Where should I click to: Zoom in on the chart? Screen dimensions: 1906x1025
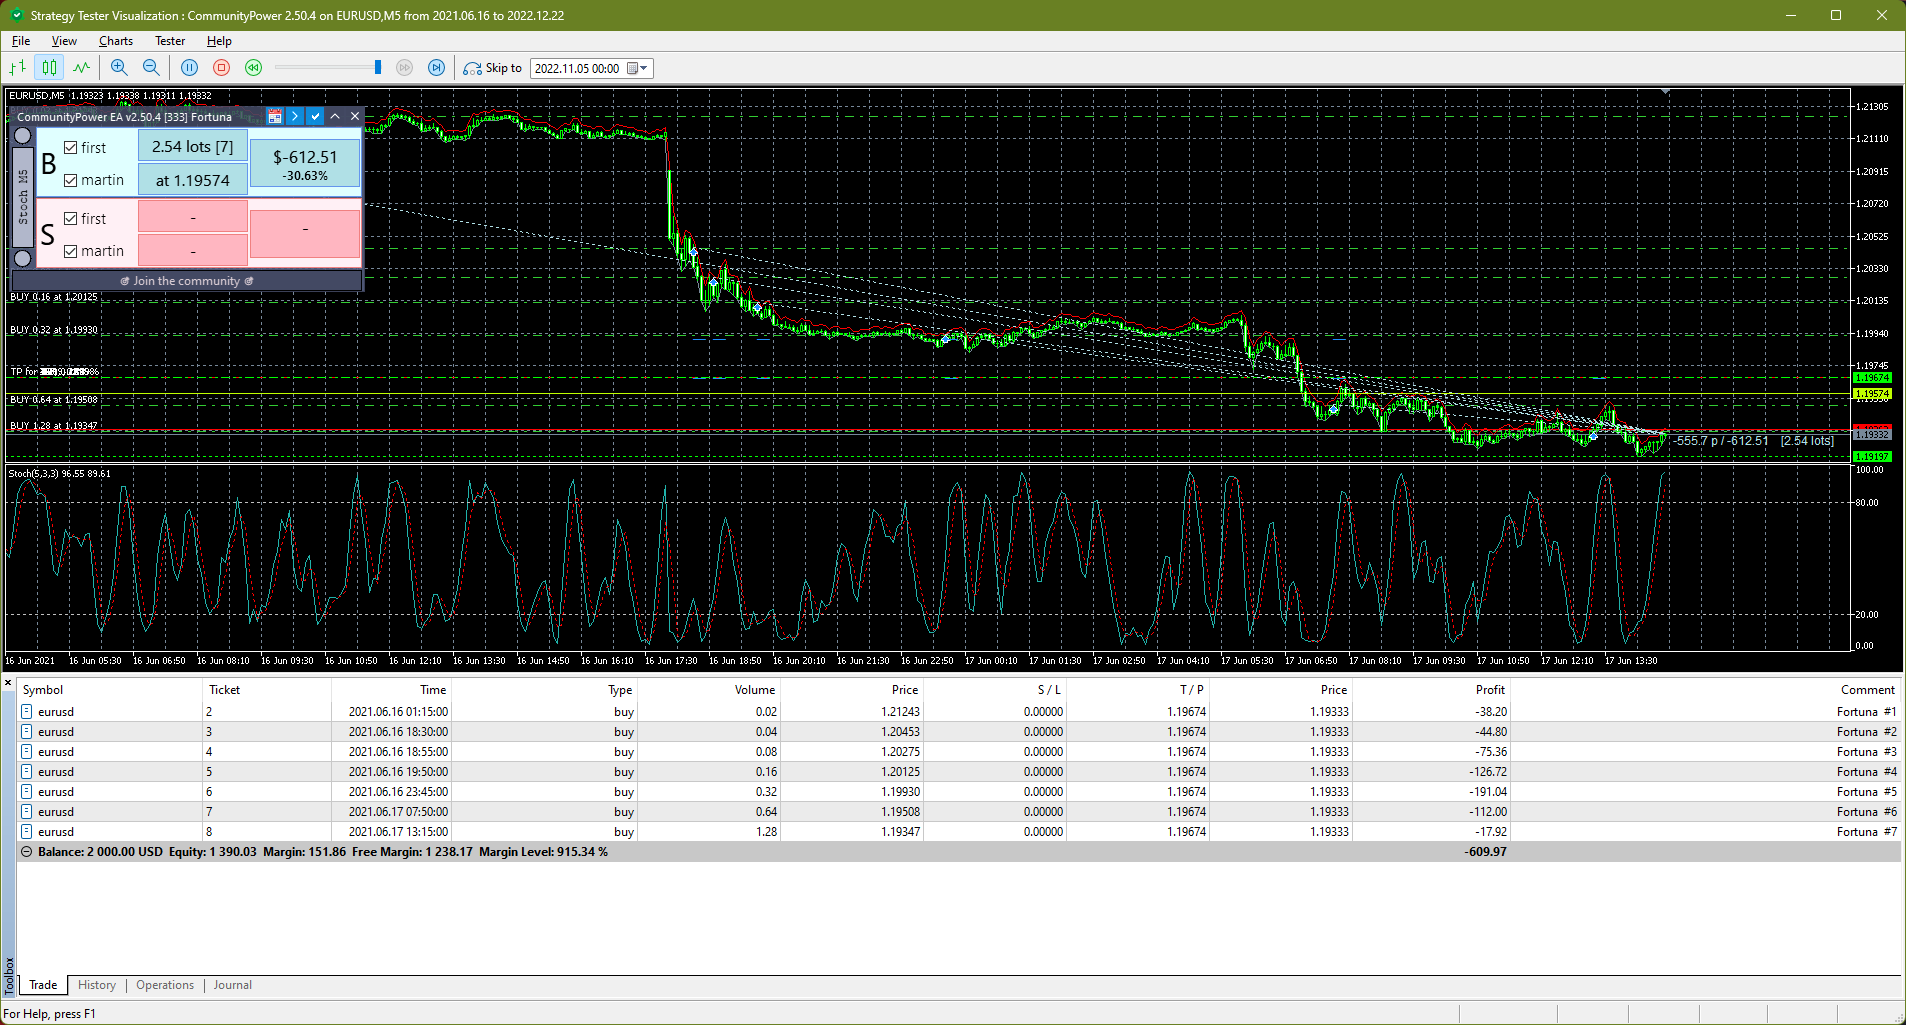click(119, 68)
